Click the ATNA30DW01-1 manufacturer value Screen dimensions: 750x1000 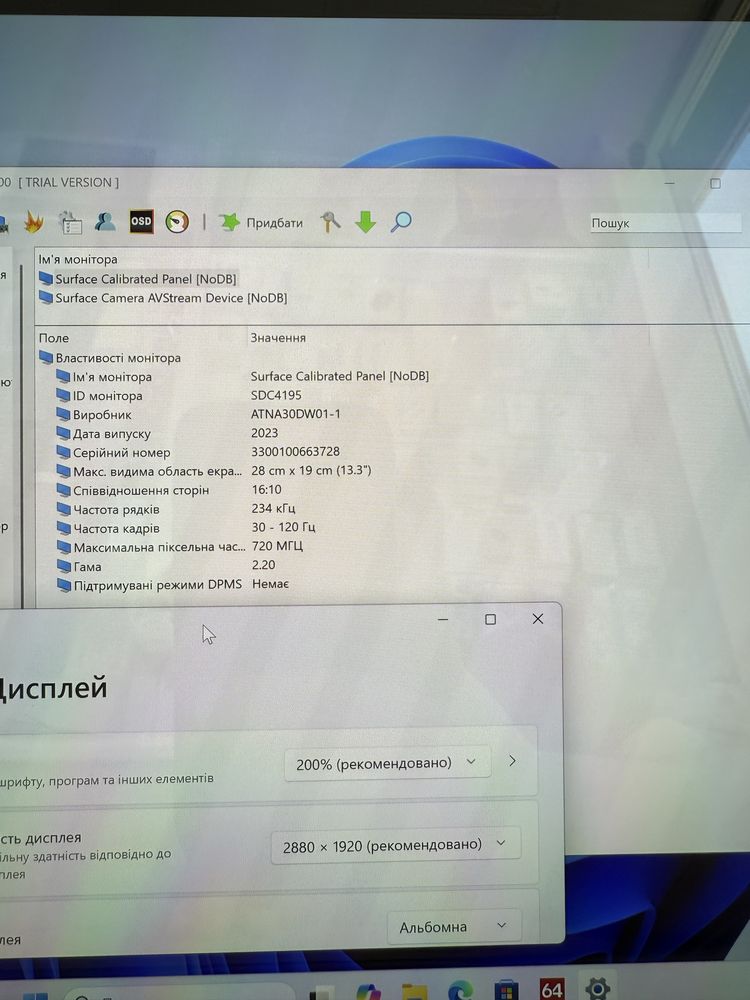(x=296, y=414)
